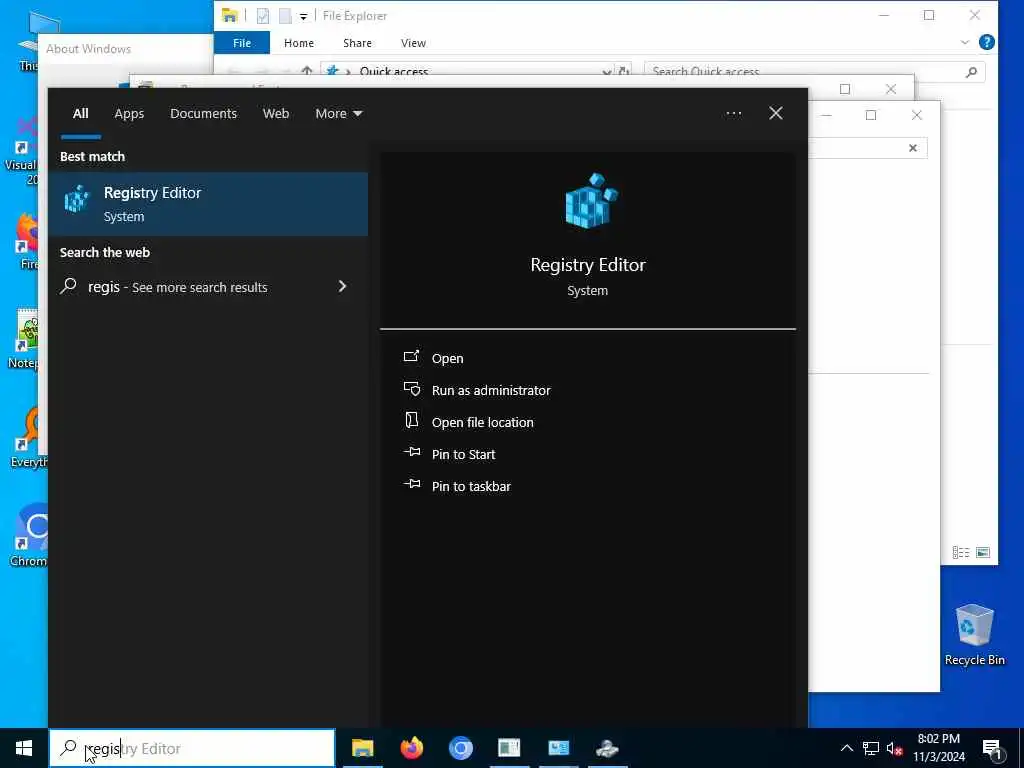Open the Windows Start menu
The image size is (1024, 768).
click(24, 748)
